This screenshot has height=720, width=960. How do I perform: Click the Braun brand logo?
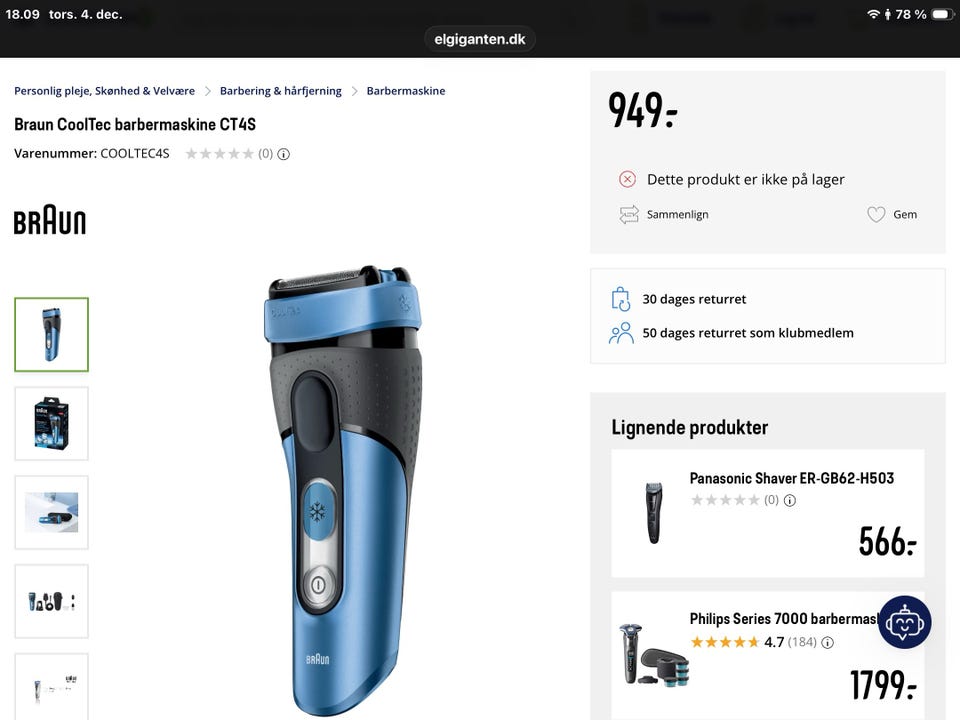point(50,220)
